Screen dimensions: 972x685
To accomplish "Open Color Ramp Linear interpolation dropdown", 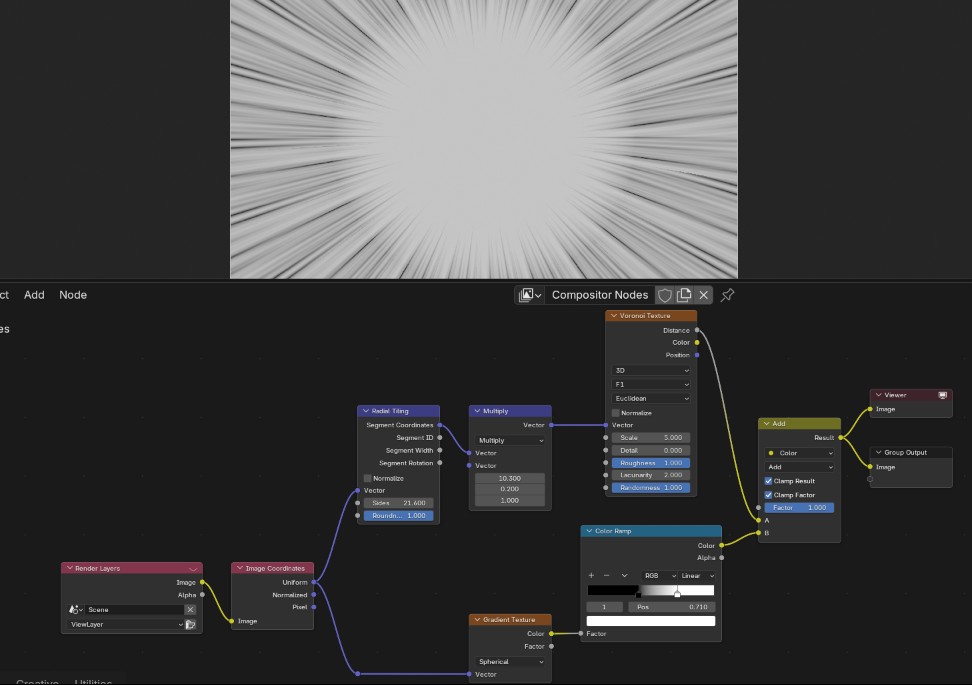I will tap(697, 576).
